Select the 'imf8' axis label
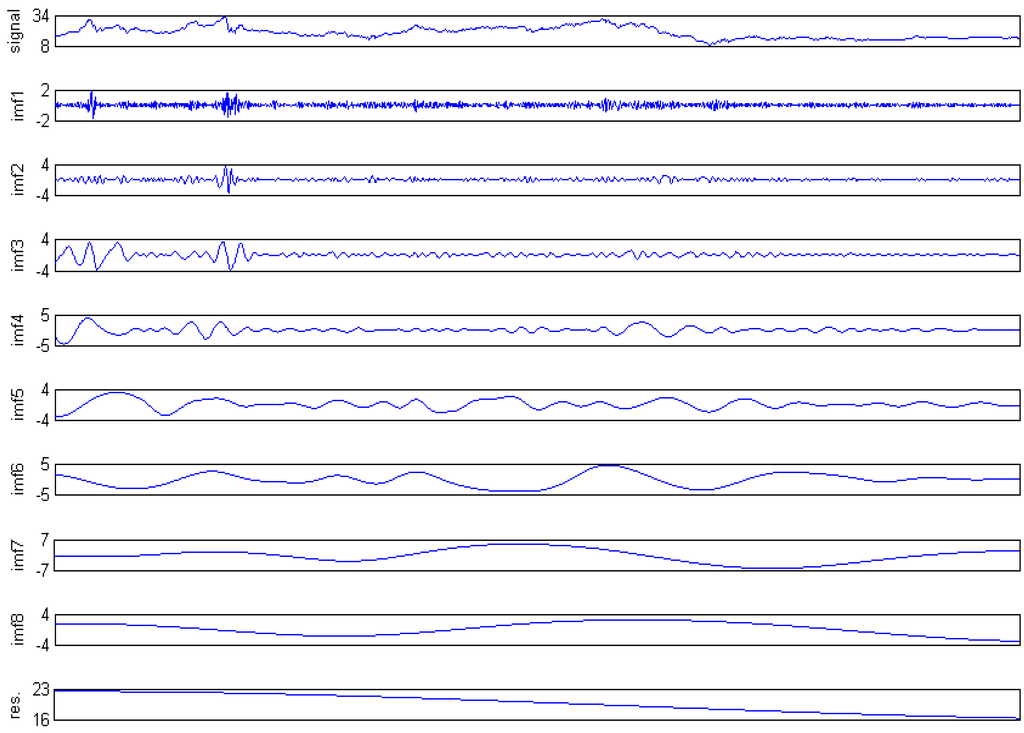 (x=18, y=630)
